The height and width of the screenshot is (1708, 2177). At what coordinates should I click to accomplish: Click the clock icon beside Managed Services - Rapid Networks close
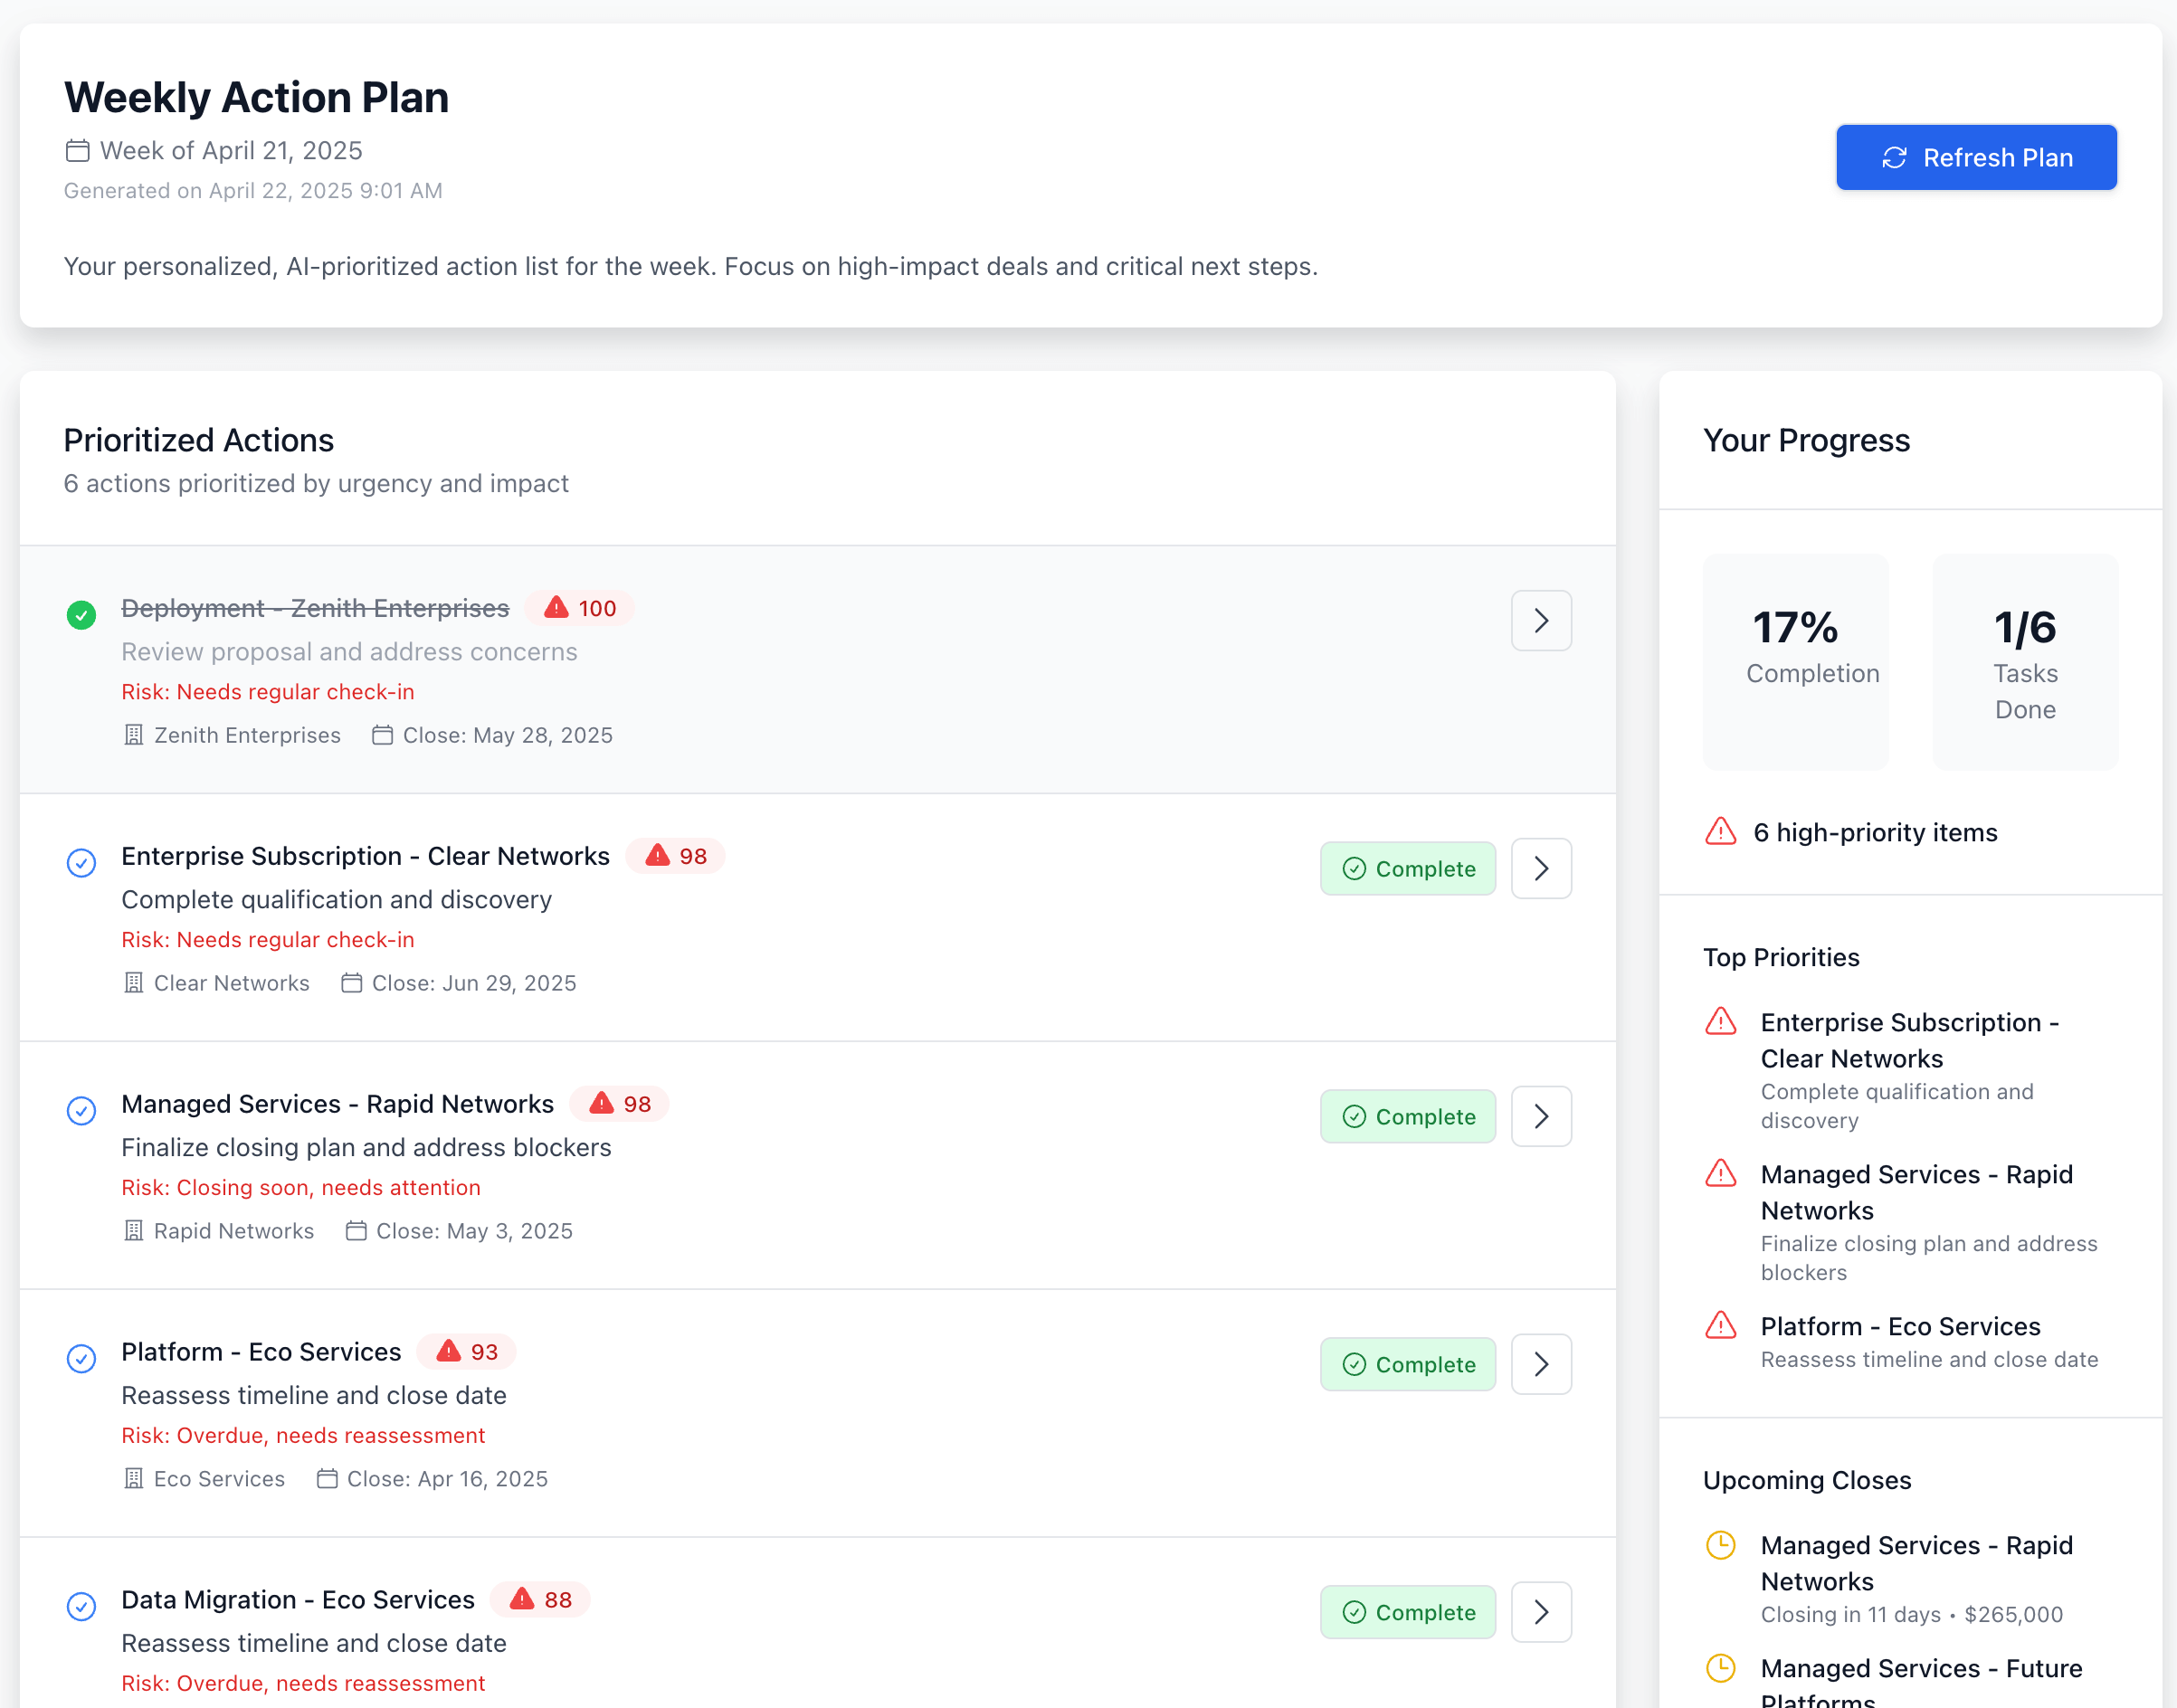click(1721, 1545)
